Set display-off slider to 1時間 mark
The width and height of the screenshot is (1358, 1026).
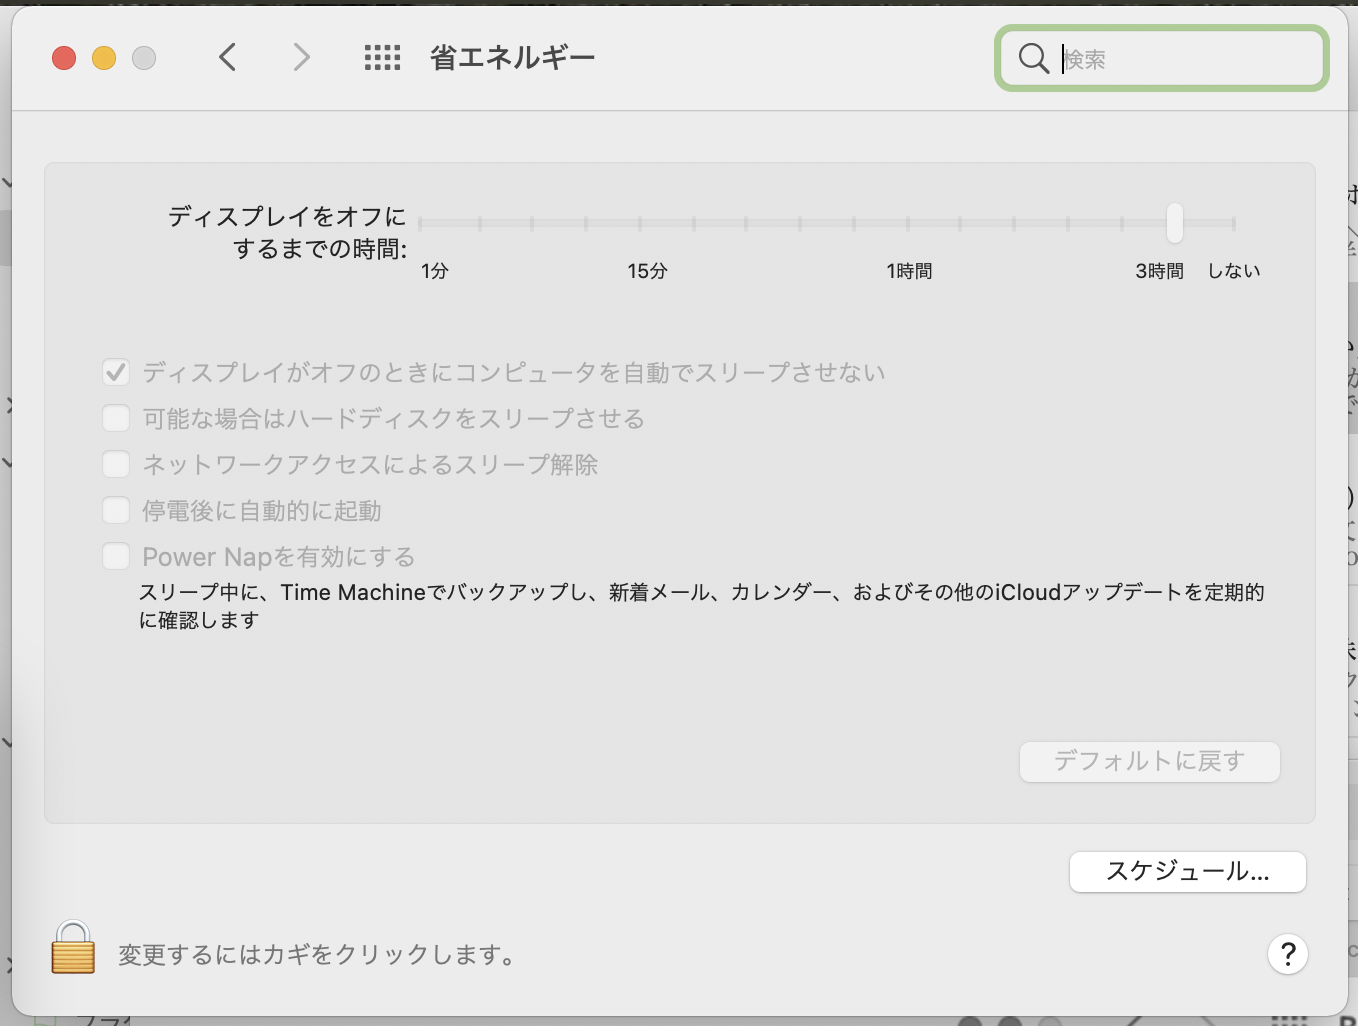tap(908, 224)
